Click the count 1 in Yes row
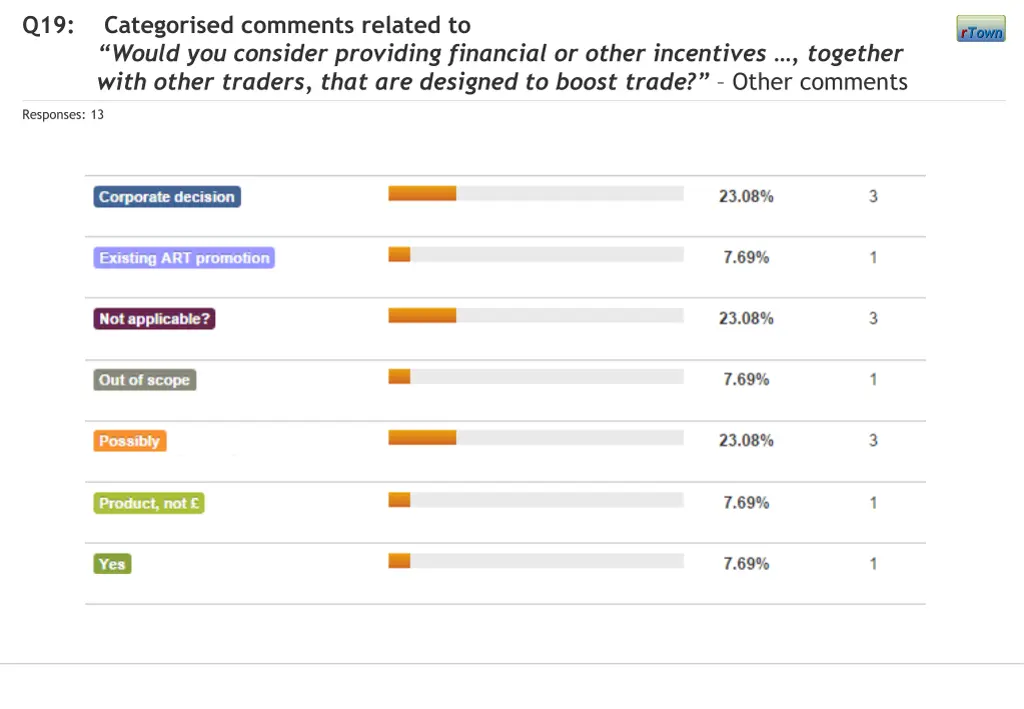Screen dimensions: 1024x709 coord(873,564)
